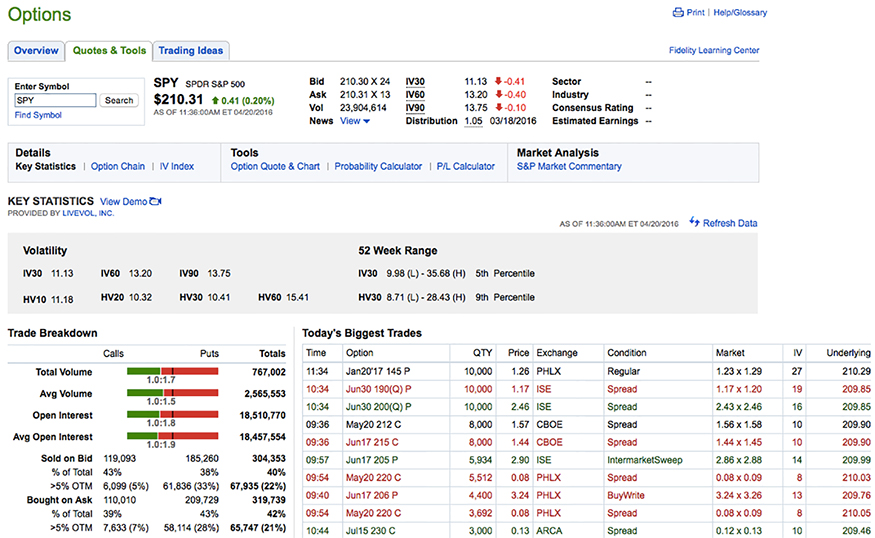Open the IV Index link
The width and height of the screenshot is (875, 538).
[x=177, y=167]
